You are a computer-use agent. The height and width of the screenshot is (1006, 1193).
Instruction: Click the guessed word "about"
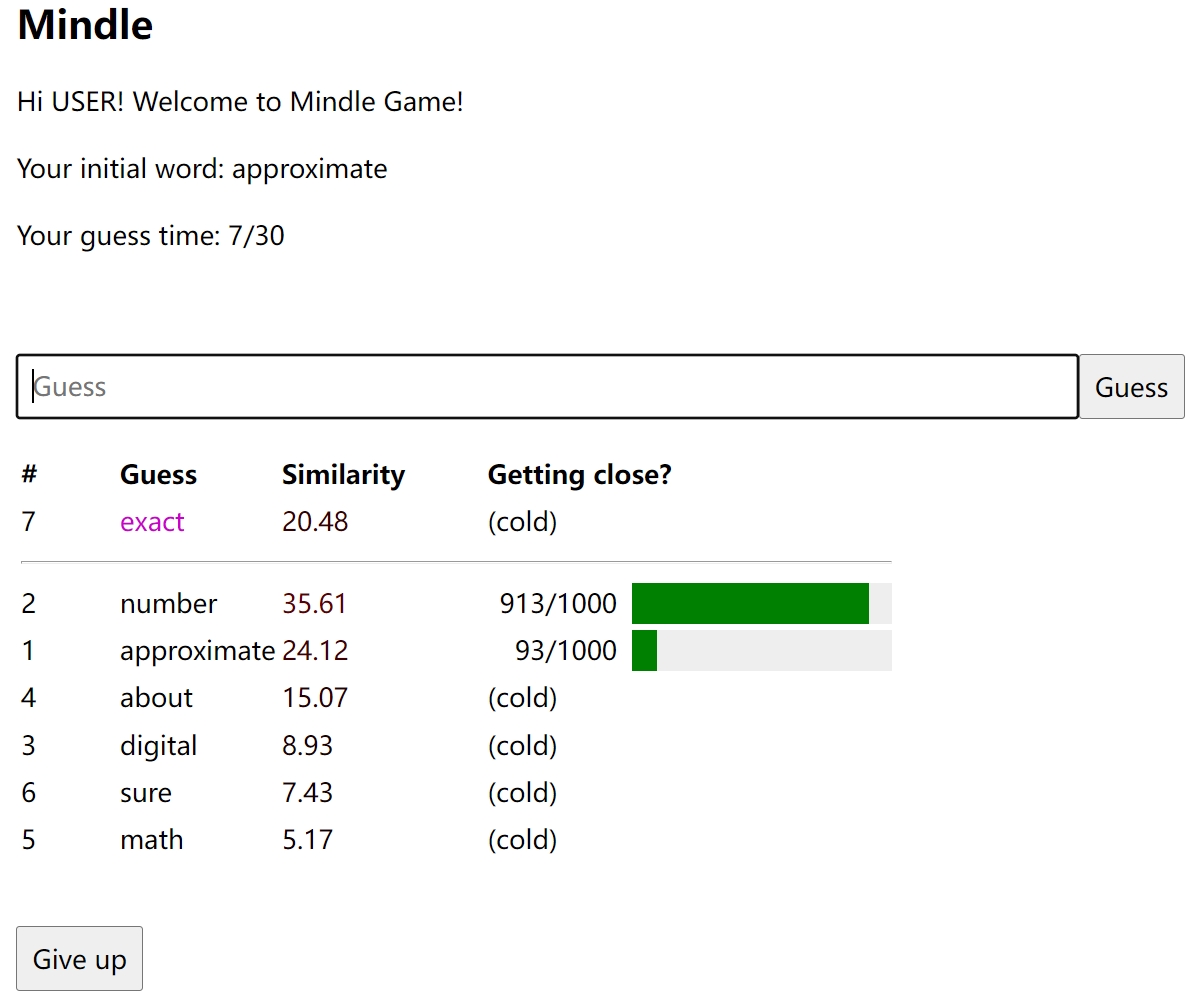click(156, 698)
